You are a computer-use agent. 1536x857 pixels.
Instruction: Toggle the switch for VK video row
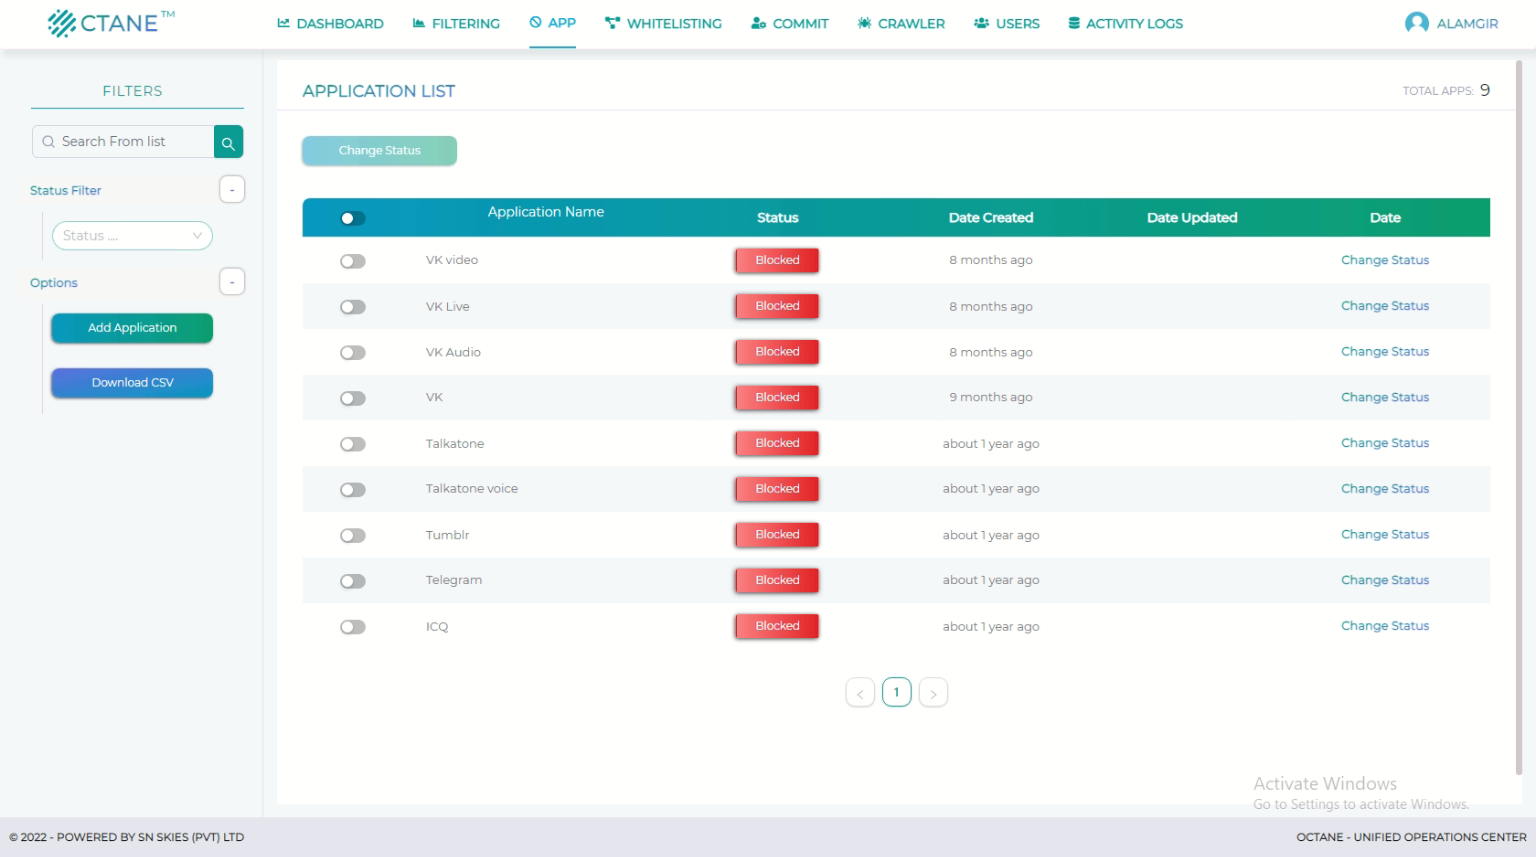(352, 261)
